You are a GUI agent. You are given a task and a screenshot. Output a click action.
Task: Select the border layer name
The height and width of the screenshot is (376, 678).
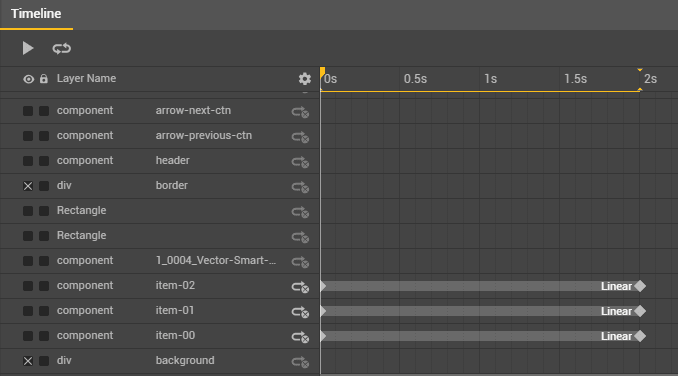coord(172,185)
